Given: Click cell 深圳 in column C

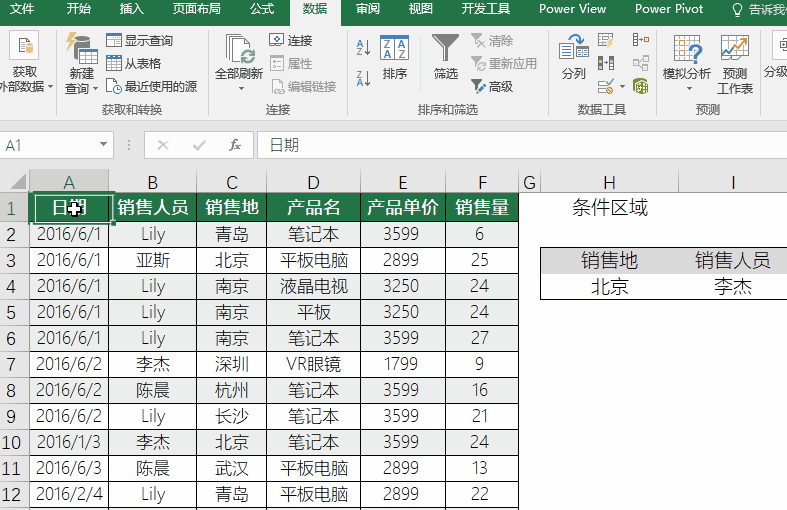Looking at the screenshot, I should [x=231, y=364].
